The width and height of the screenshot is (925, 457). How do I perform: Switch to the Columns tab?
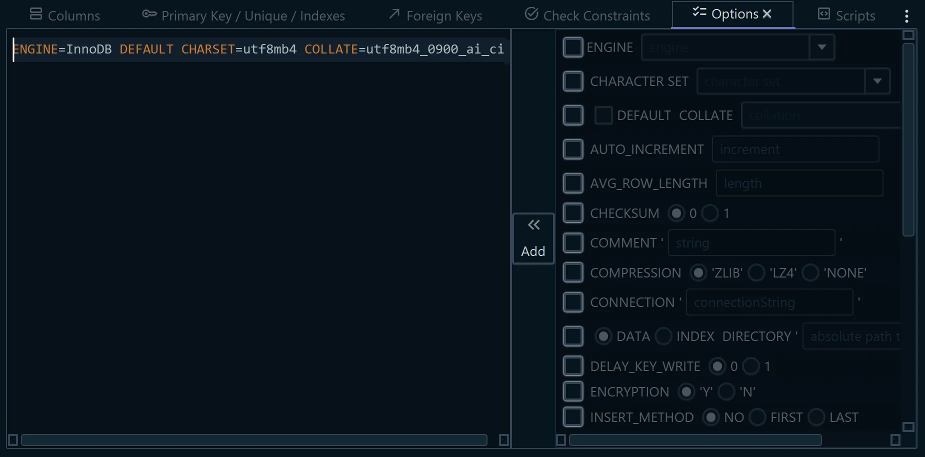coord(65,15)
